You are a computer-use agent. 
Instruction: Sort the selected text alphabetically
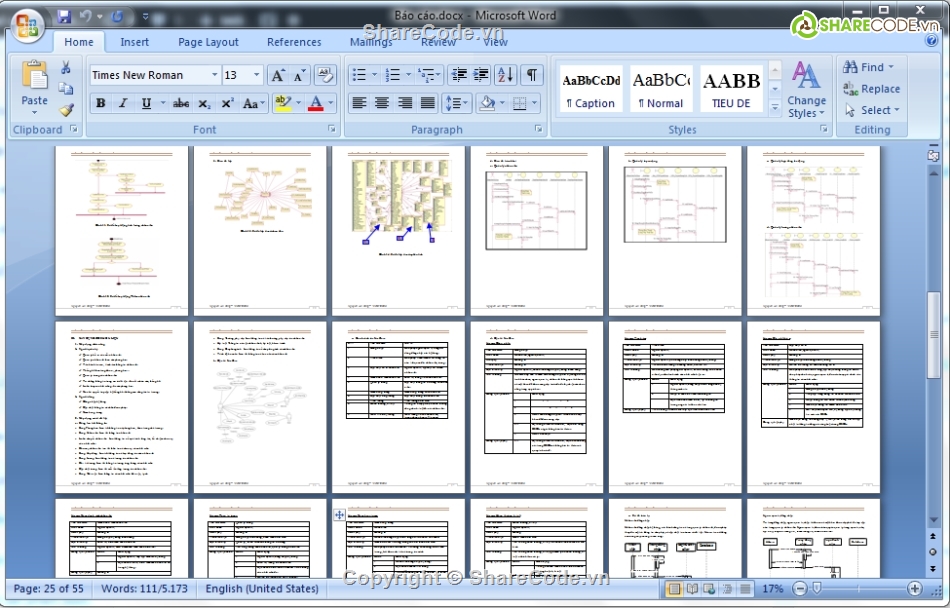coord(505,75)
